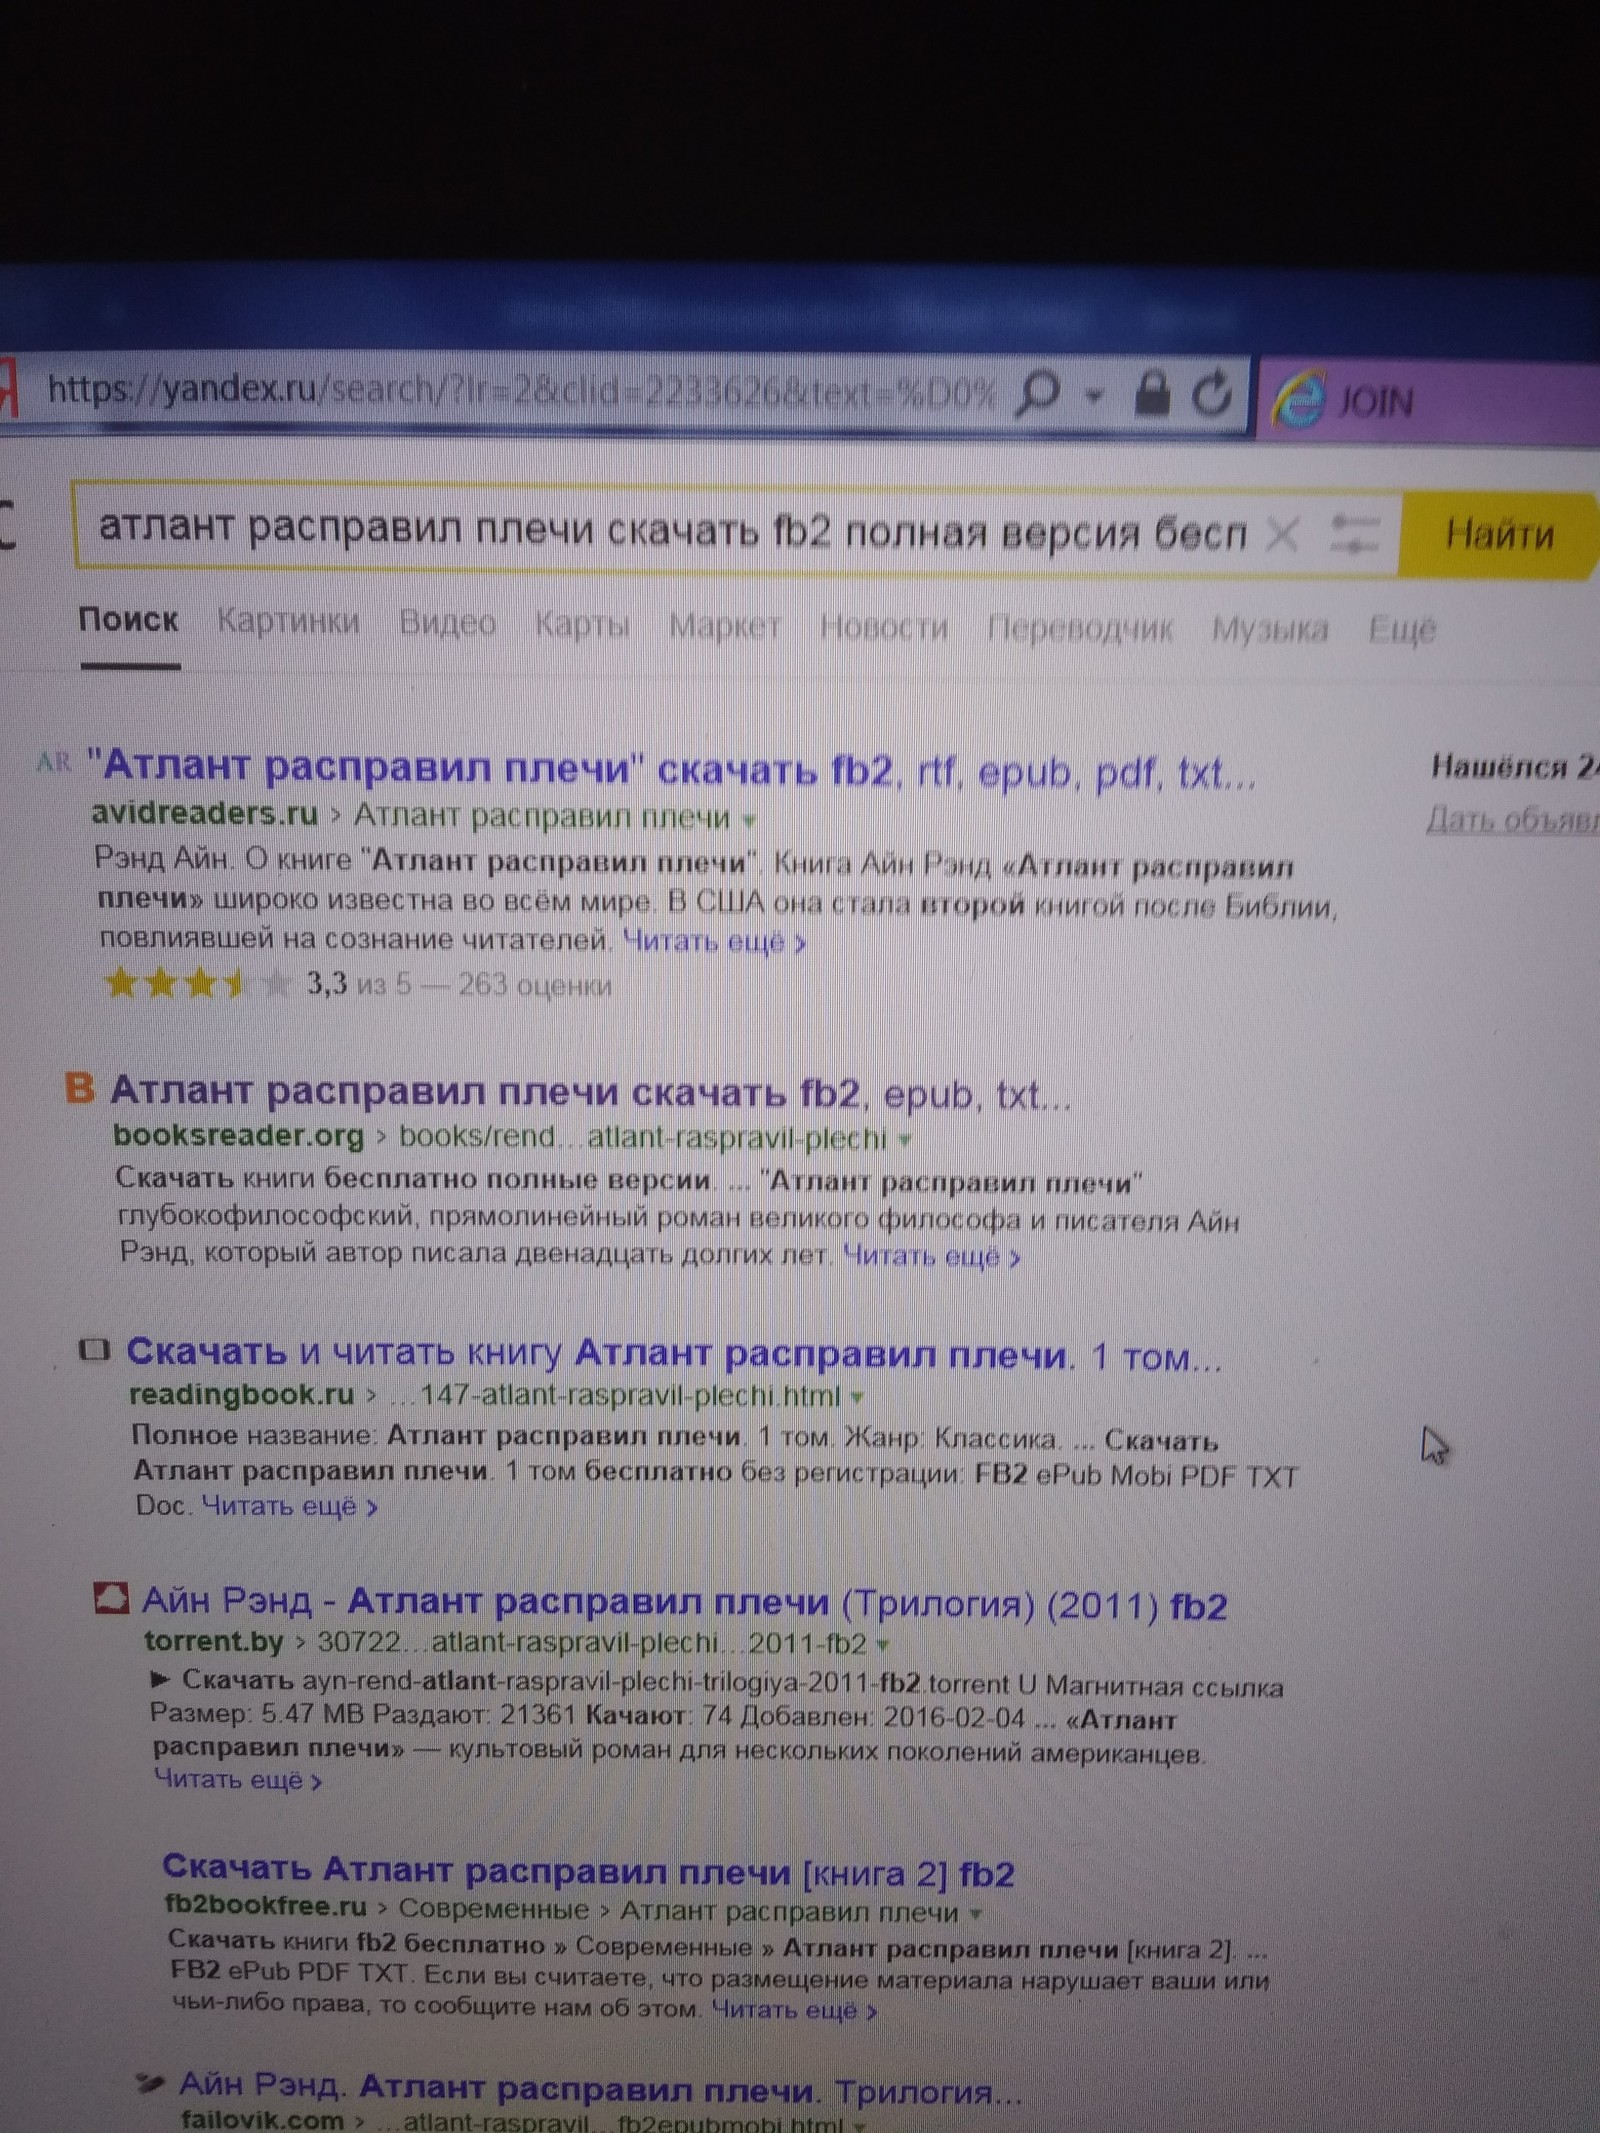This screenshot has height=2133, width=1600.
Task: Click the 3,3 из 5 star rating
Action: tap(358, 984)
